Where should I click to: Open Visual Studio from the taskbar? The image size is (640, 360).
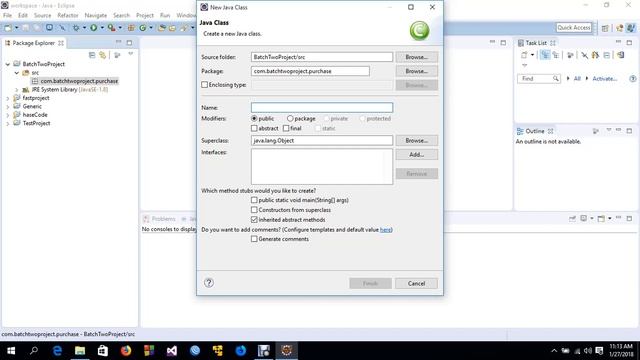pyautogui.click(x=172, y=351)
